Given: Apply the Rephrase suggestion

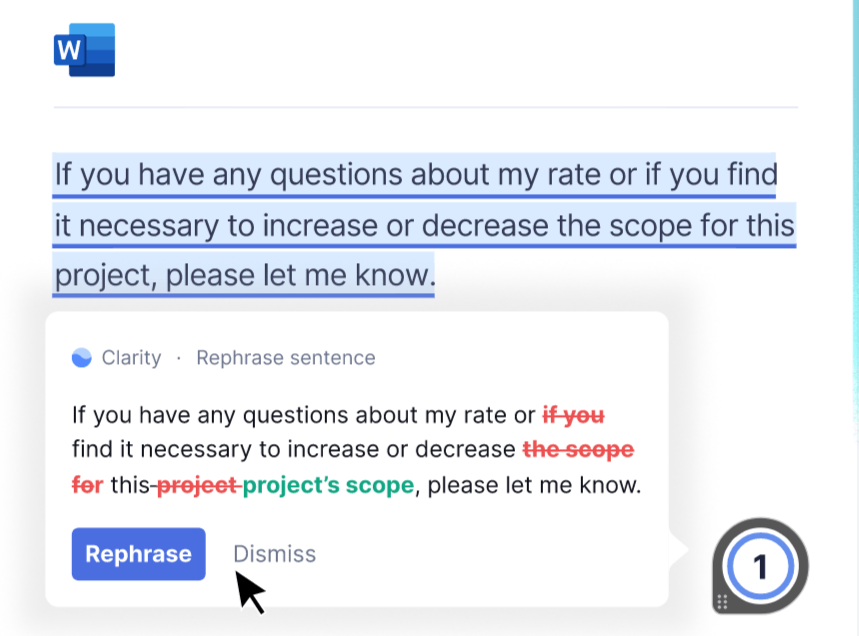Looking at the screenshot, I should 139,554.
